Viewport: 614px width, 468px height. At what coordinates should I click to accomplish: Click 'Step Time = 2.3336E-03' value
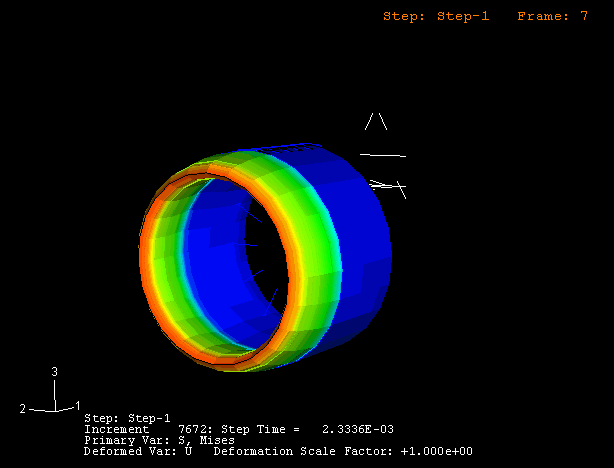(x=307, y=429)
